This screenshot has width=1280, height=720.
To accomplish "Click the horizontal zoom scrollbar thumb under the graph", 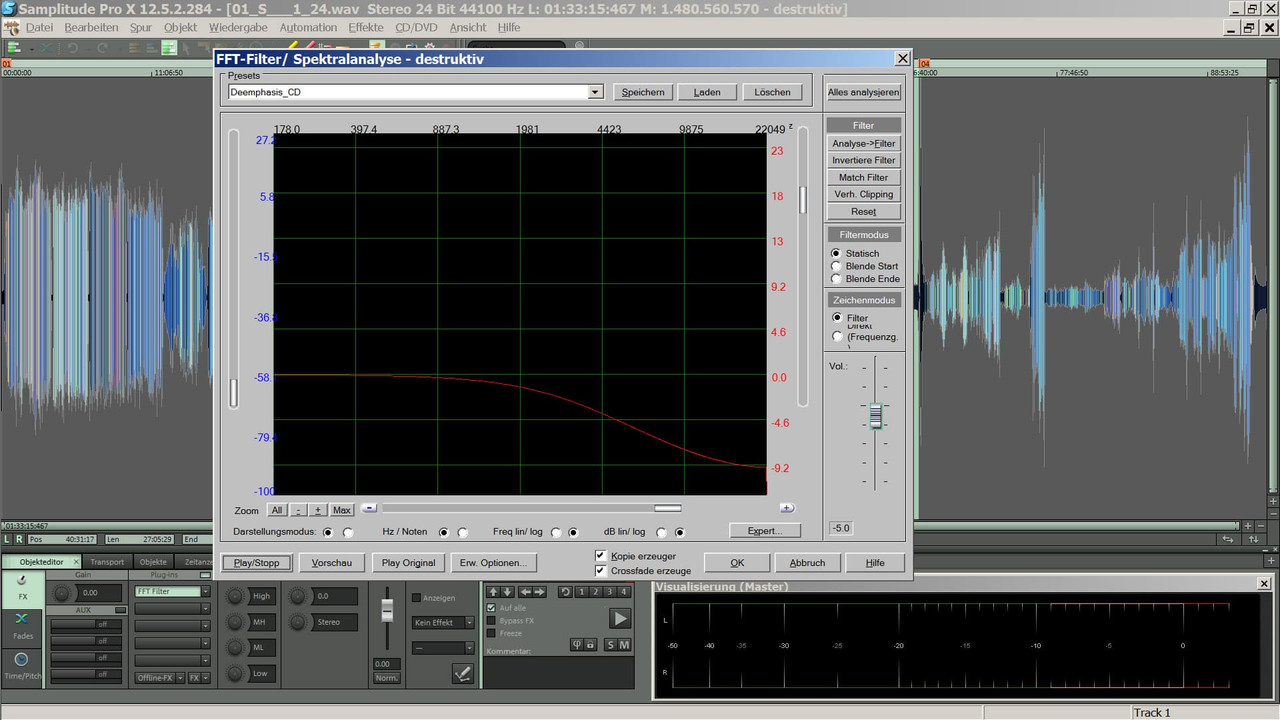I will [667, 508].
